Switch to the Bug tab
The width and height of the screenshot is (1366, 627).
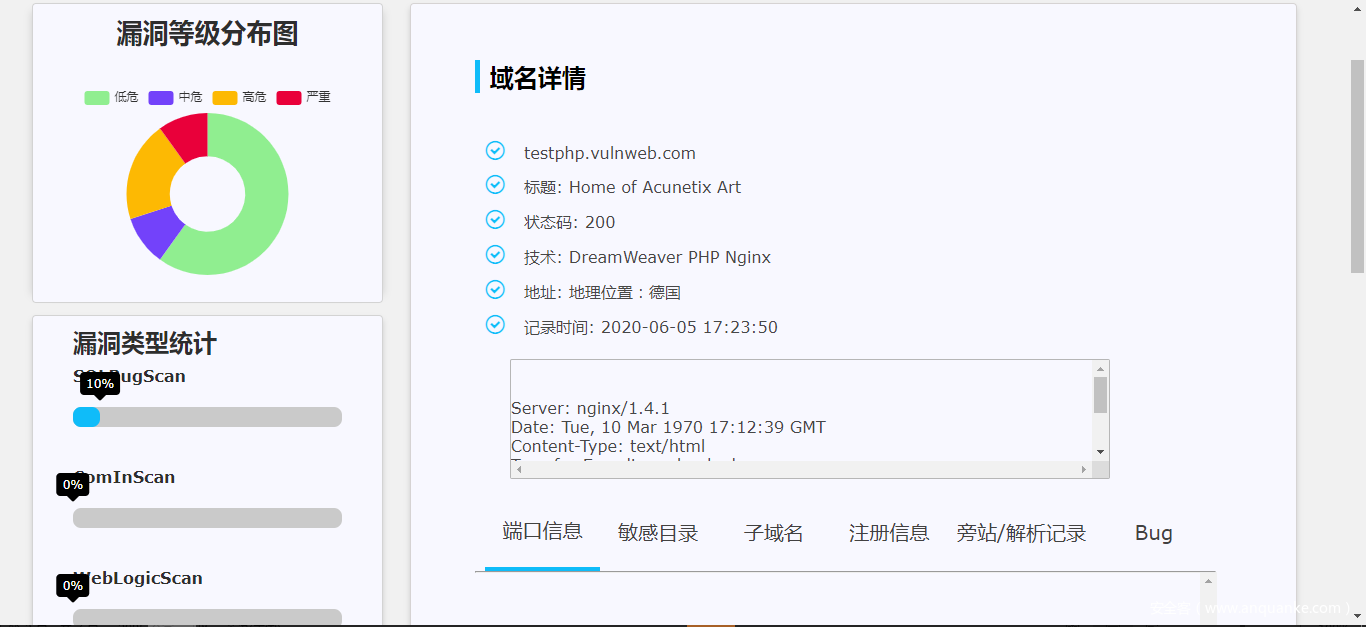tap(1153, 534)
